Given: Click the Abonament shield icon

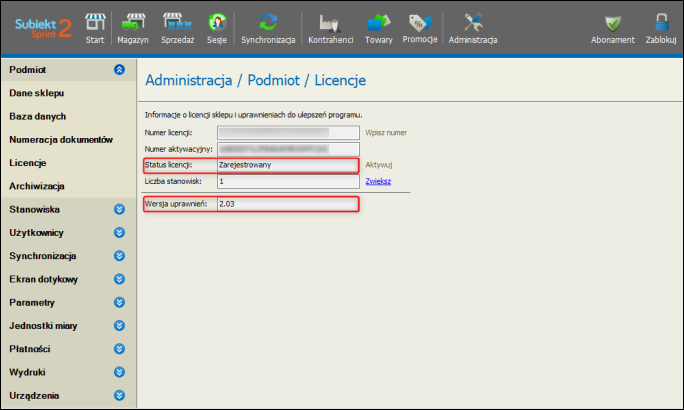Looking at the screenshot, I should point(612,26).
